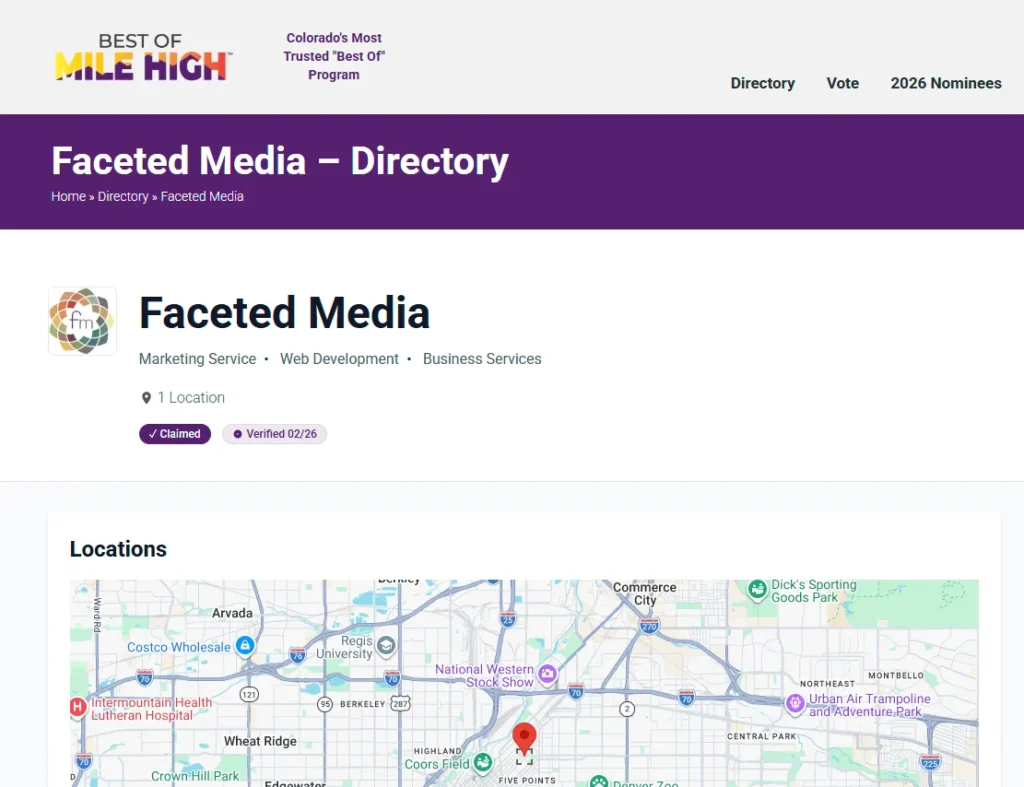
Task: Select the Costco Wholesale icon on the map
Action: pyautogui.click(x=246, y=645)
